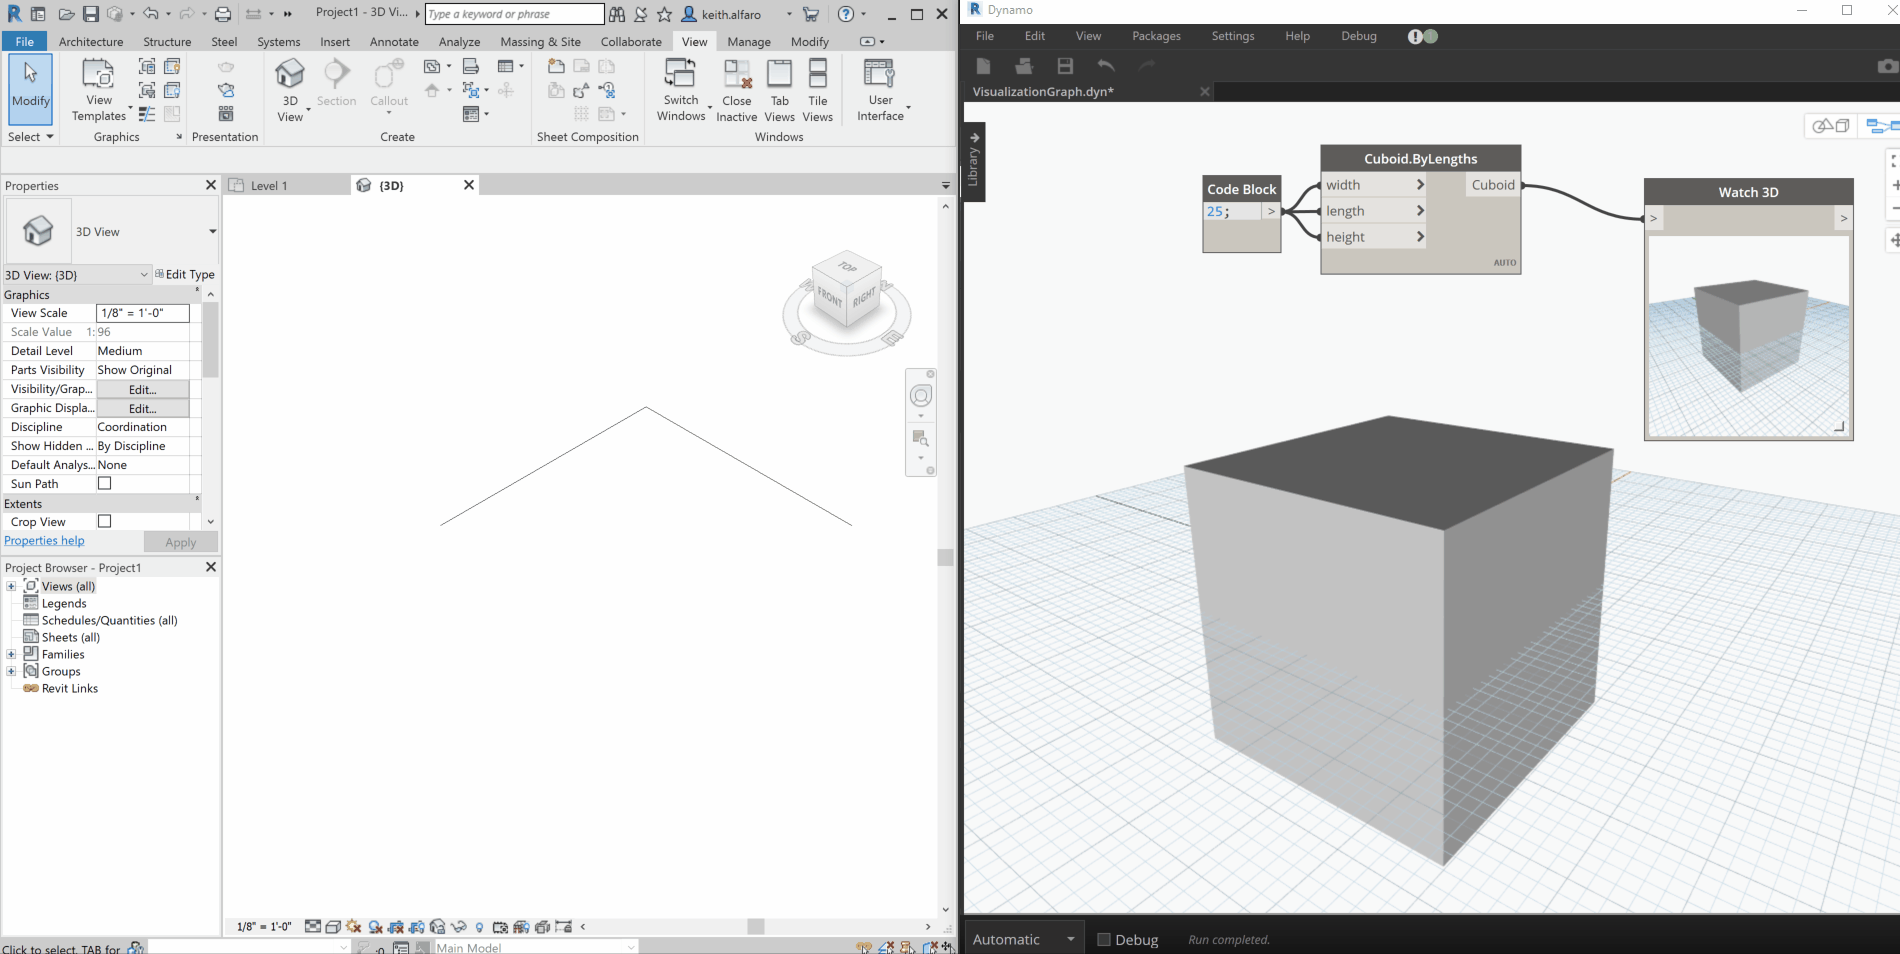
Task: Create a 3D View from ribbon
Action: tap(290, 89)
